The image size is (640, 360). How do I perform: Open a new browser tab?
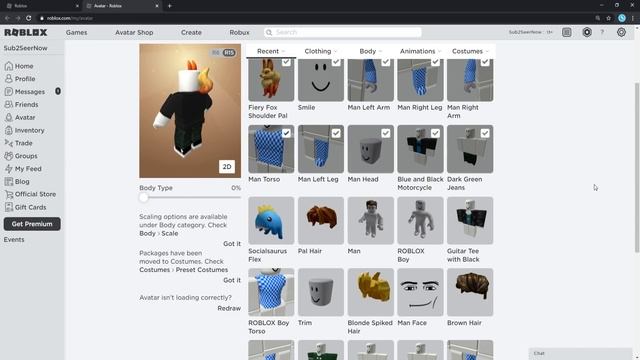click(169, 6)
